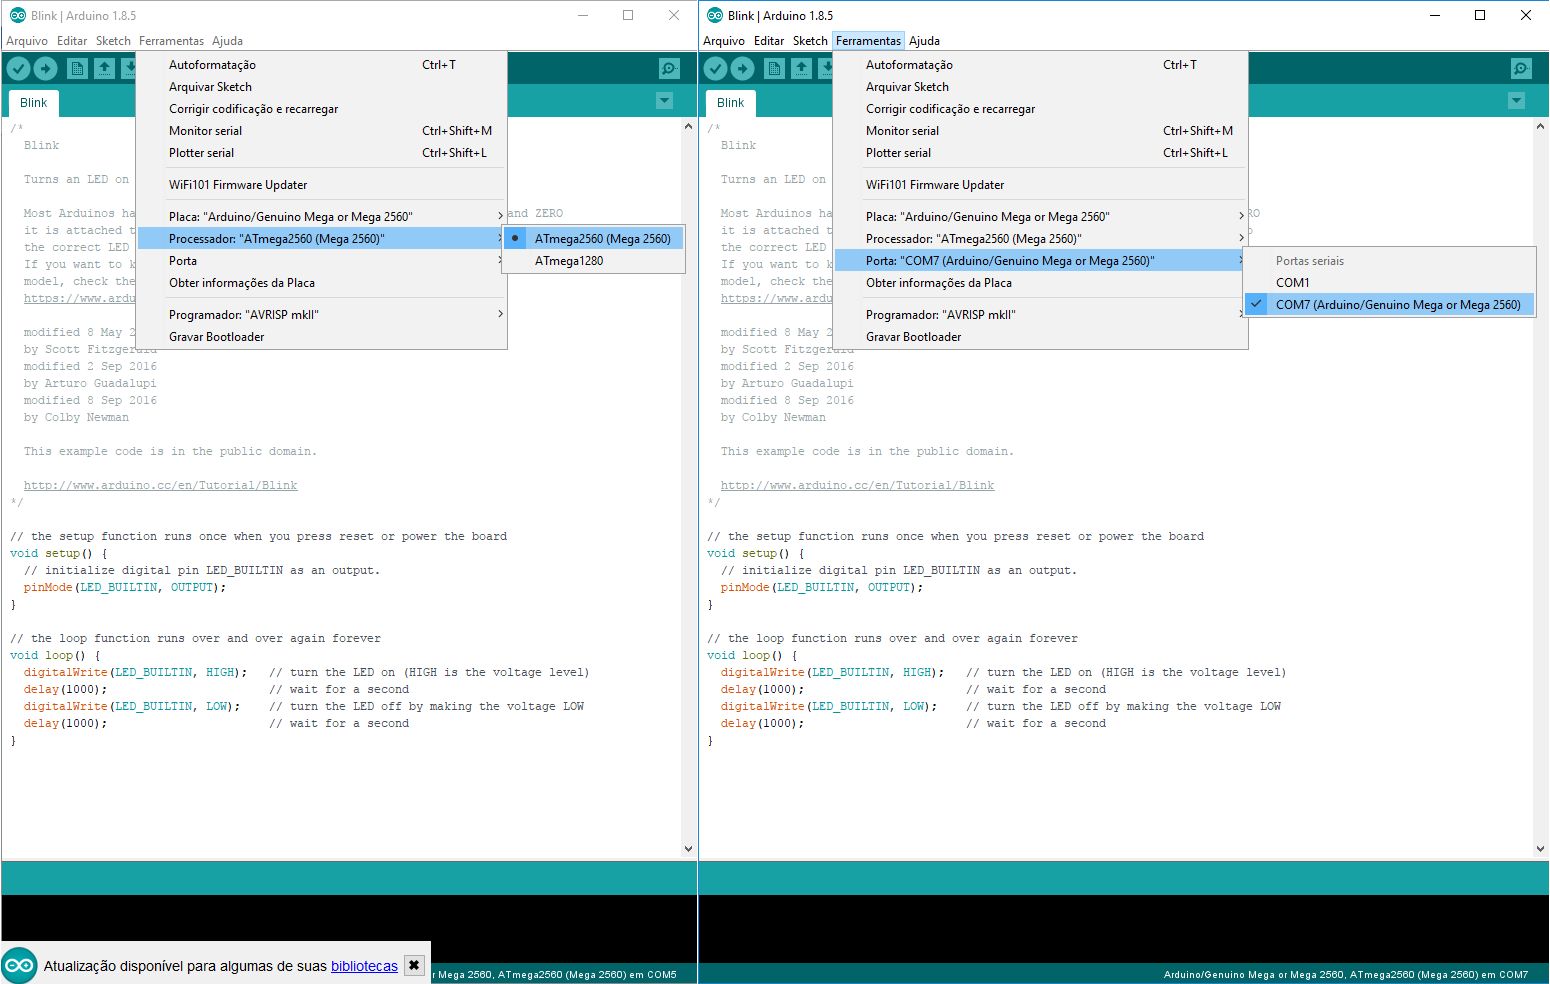
Task: Click left editor scrollbar up arrow
Action: 688,127
